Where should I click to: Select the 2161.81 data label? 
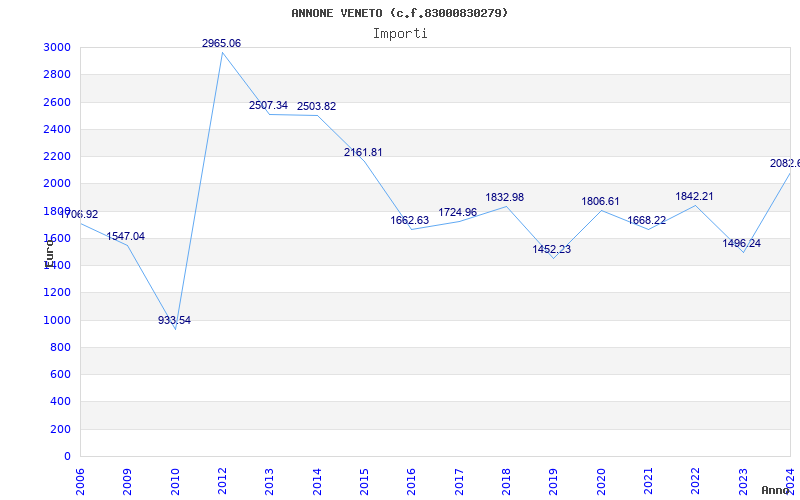coord(363,152)
